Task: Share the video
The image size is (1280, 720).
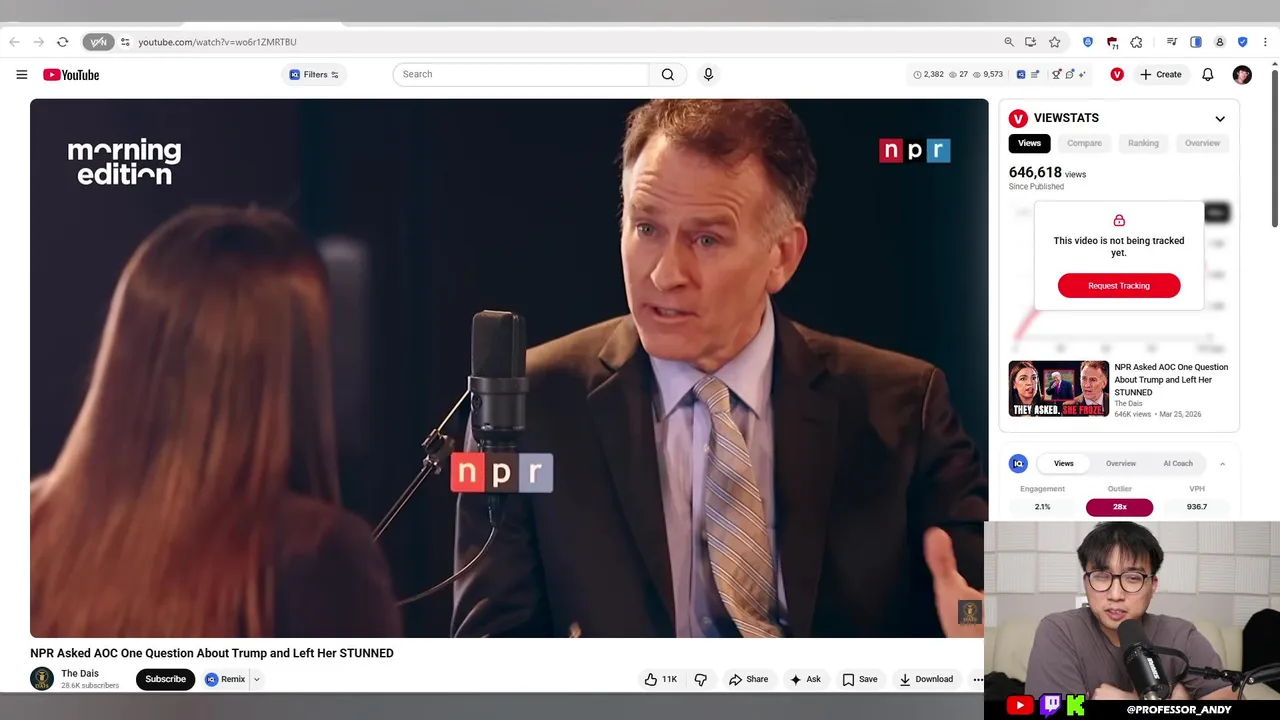Action: [748, 679]
